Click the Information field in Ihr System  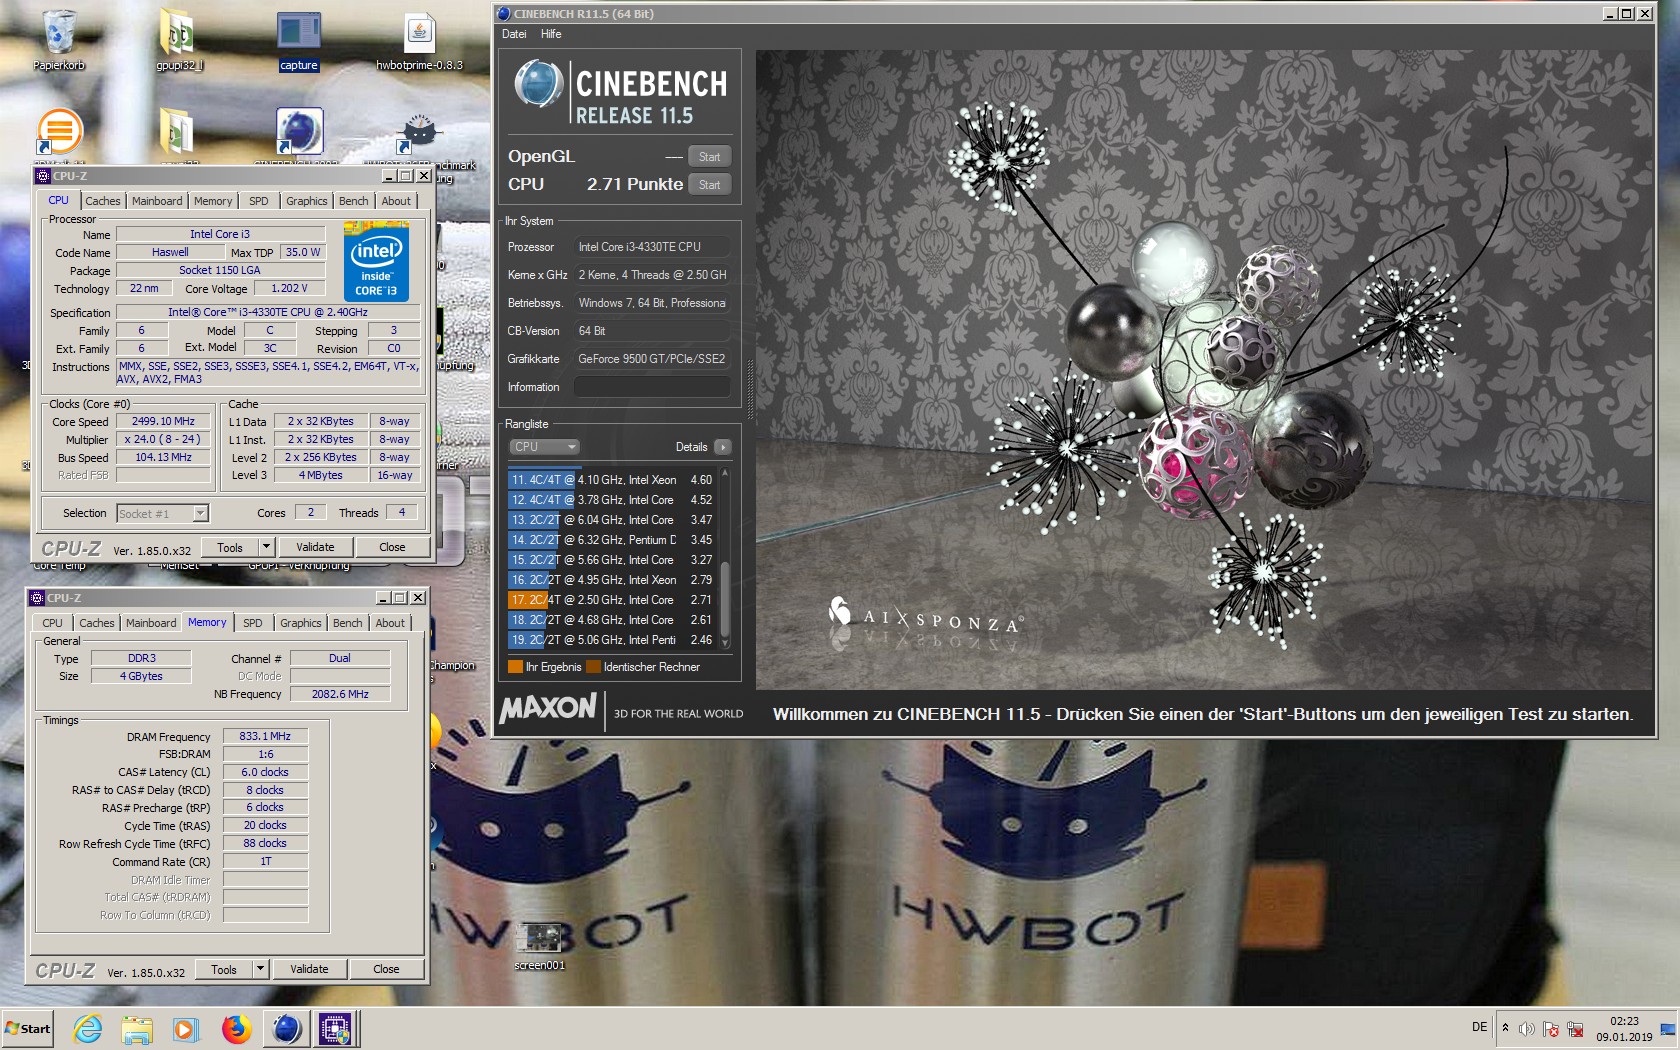tap(652, 387)
